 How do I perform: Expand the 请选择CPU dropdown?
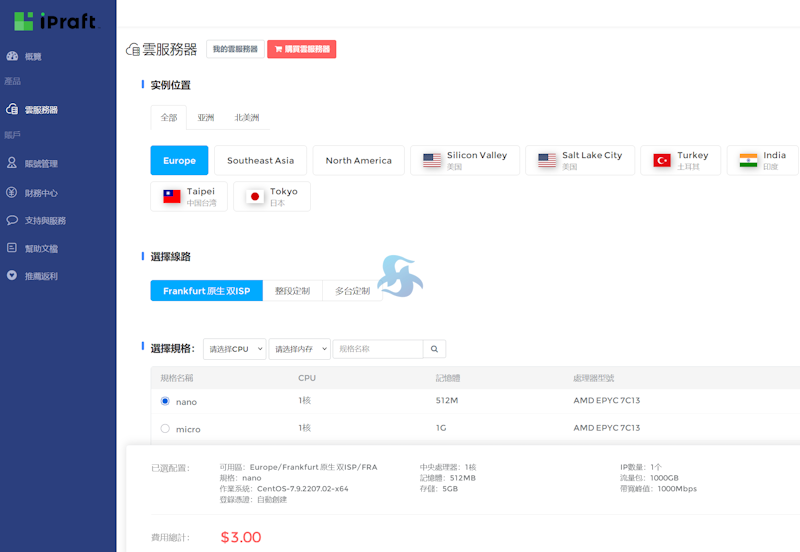pyautogui.click(x=235, y=349)
